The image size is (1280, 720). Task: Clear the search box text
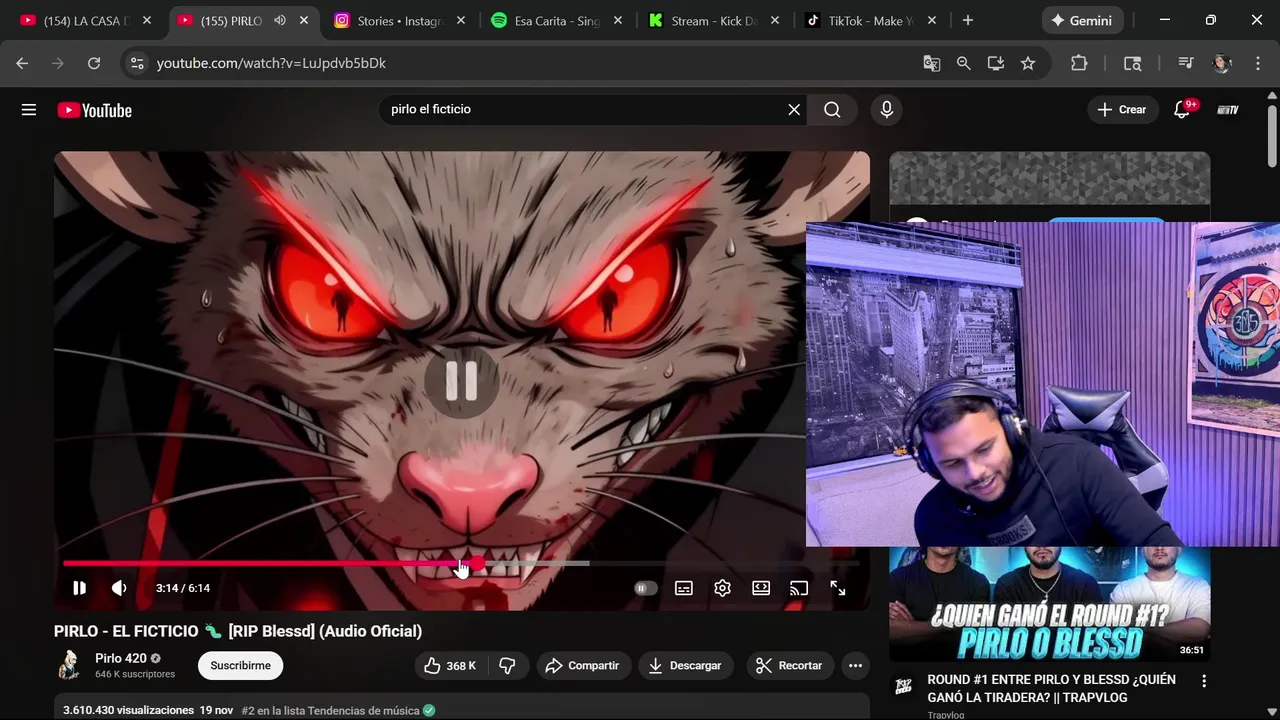[x=794, y=110]
